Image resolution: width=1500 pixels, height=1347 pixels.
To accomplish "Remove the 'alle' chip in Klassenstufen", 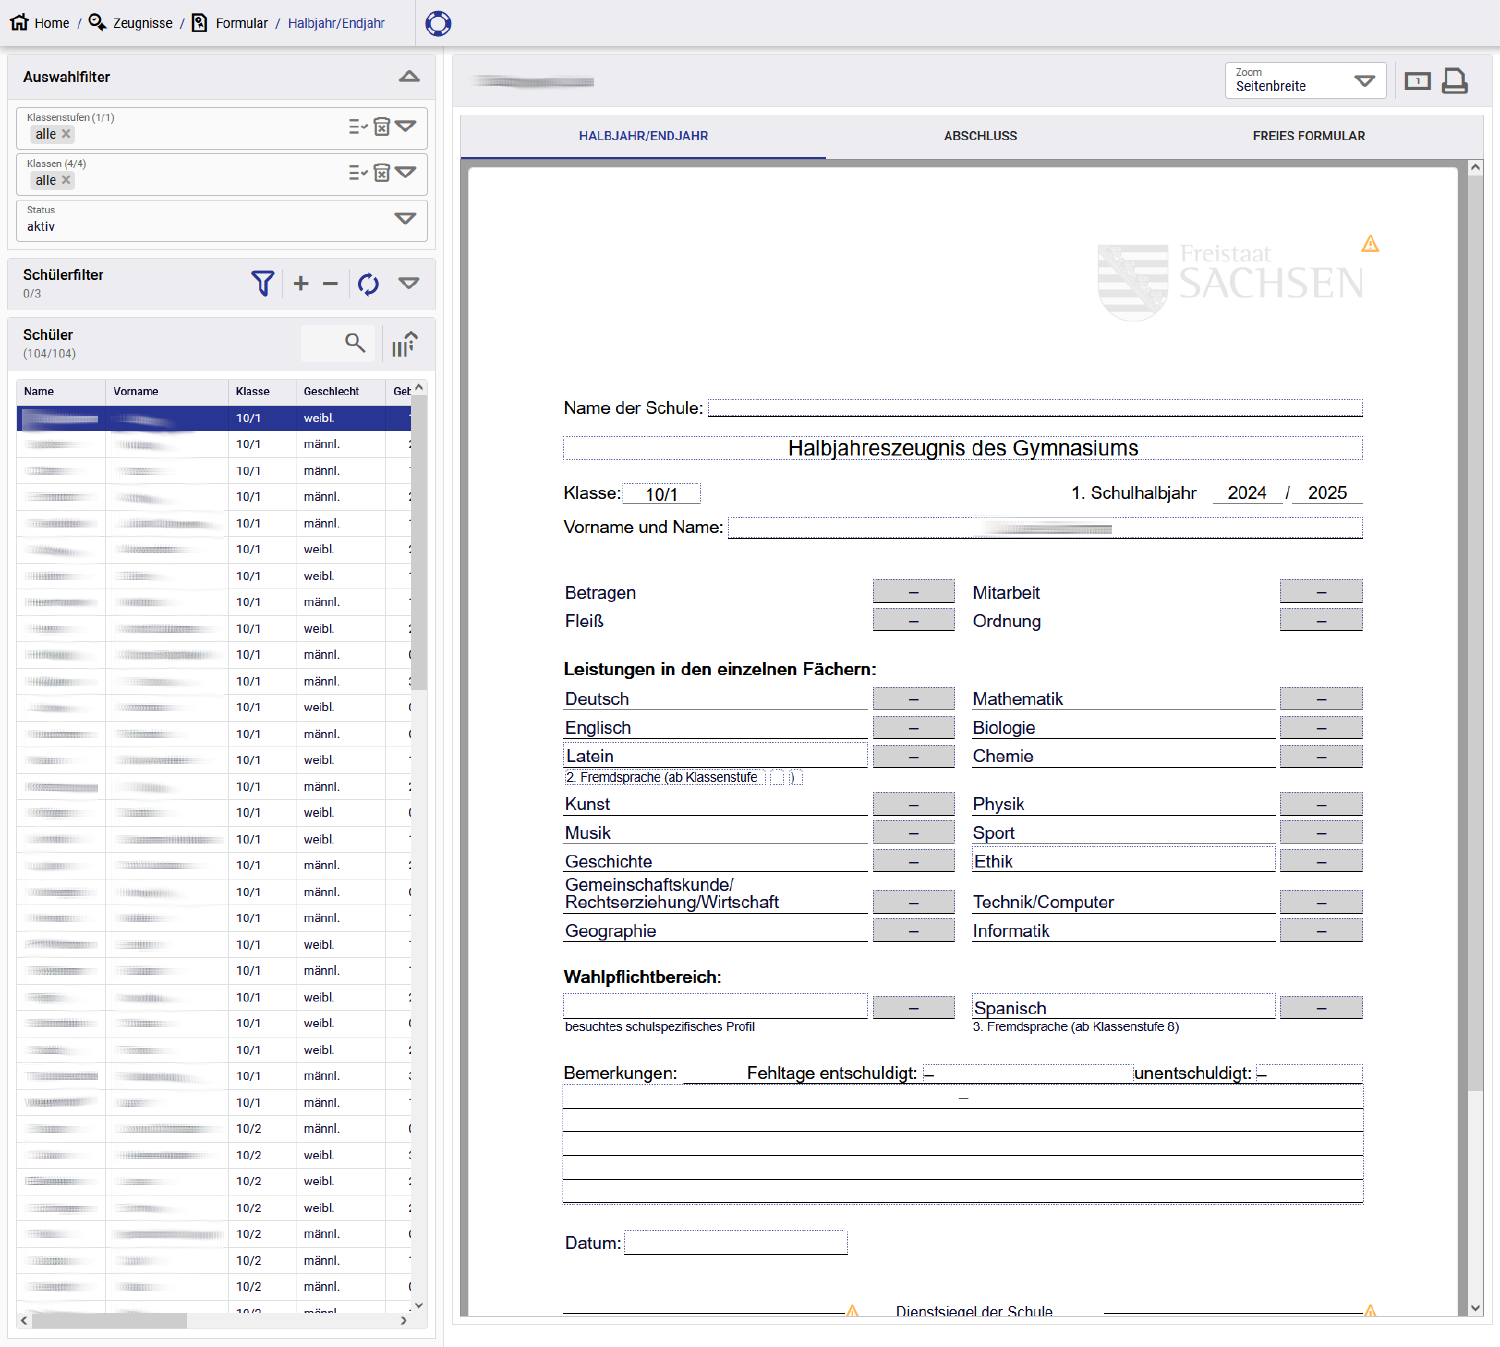I will [x=66, y=134].
